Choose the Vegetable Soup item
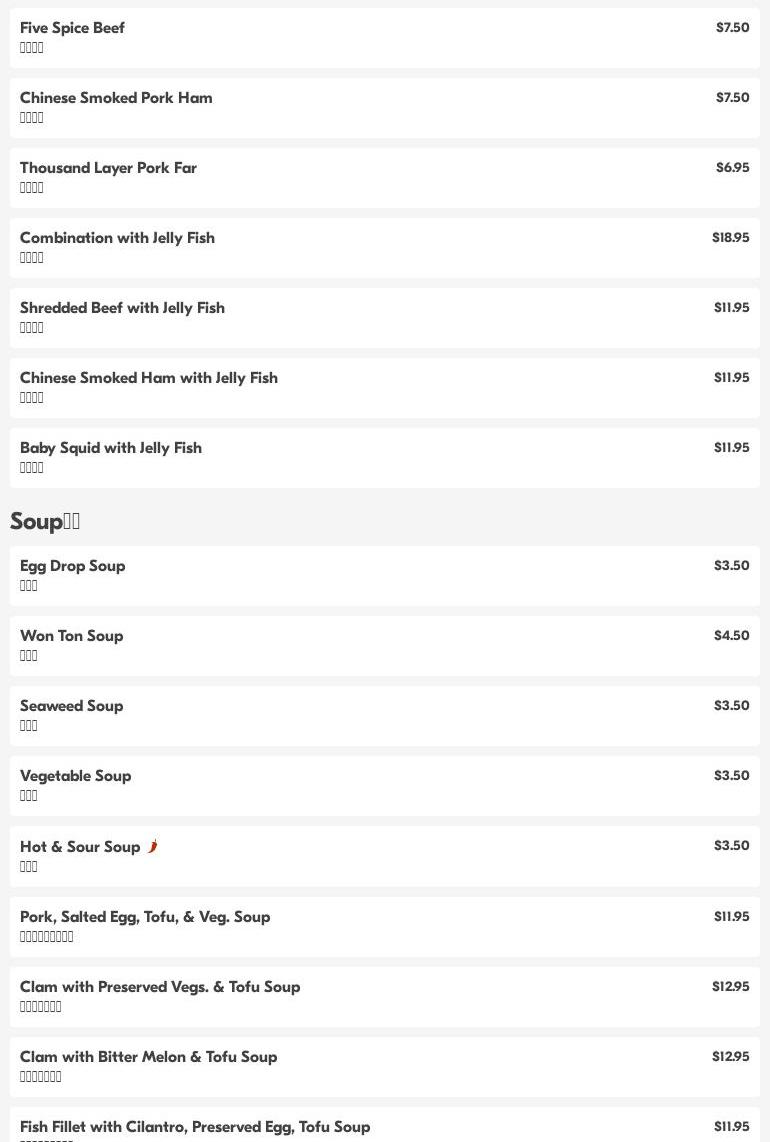770x1142 pixels. point(385,785)
